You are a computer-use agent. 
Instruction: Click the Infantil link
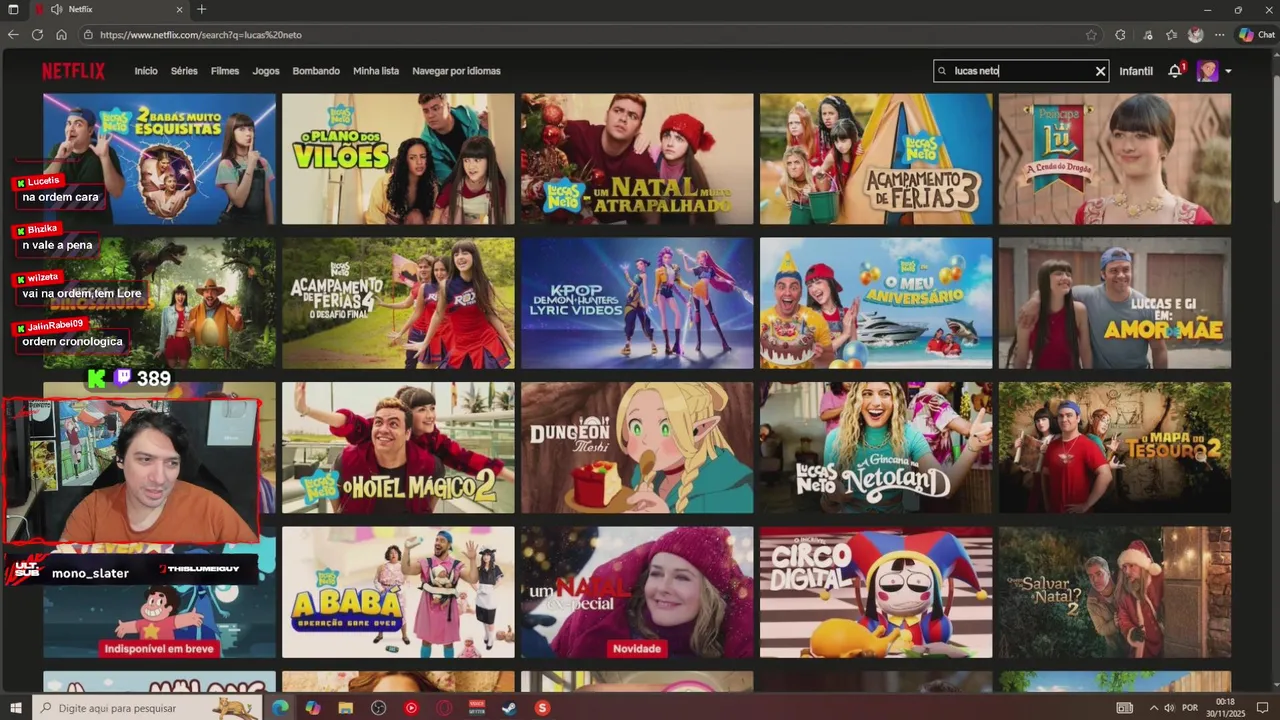[x=1136, y=71]
